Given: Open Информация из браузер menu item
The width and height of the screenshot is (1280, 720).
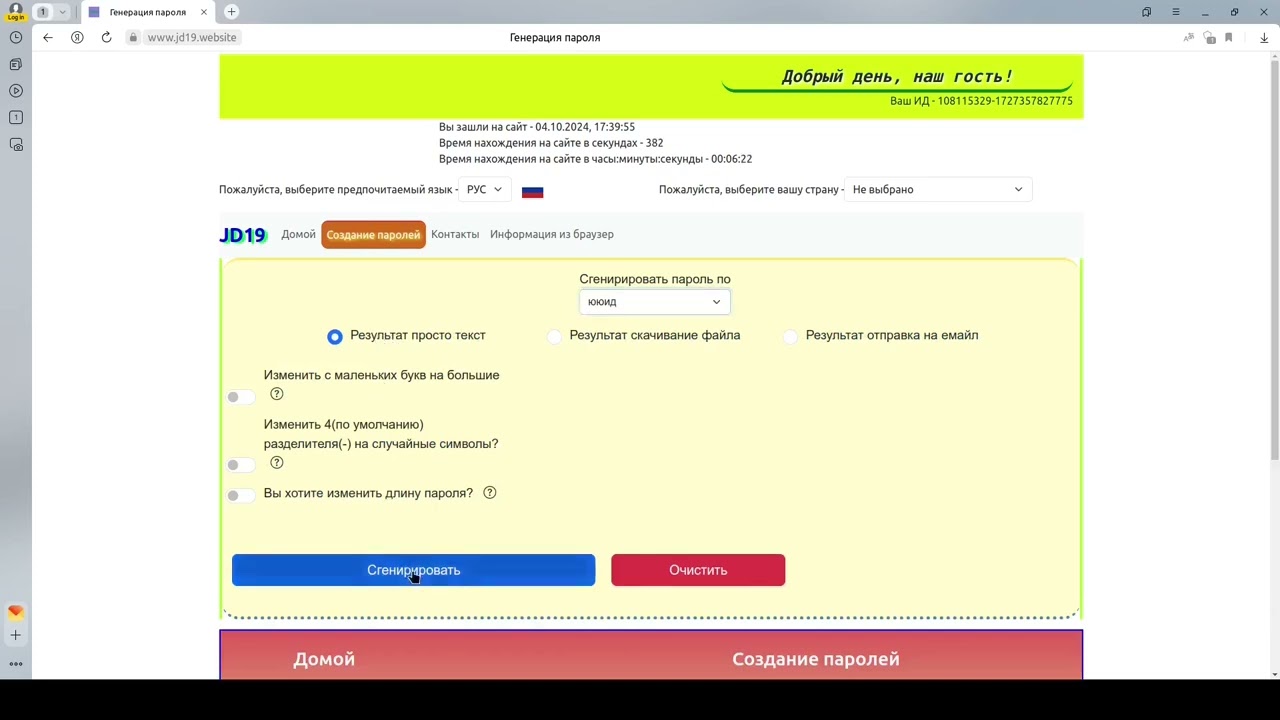Looking at the screenshot, I should coord(552,234).
